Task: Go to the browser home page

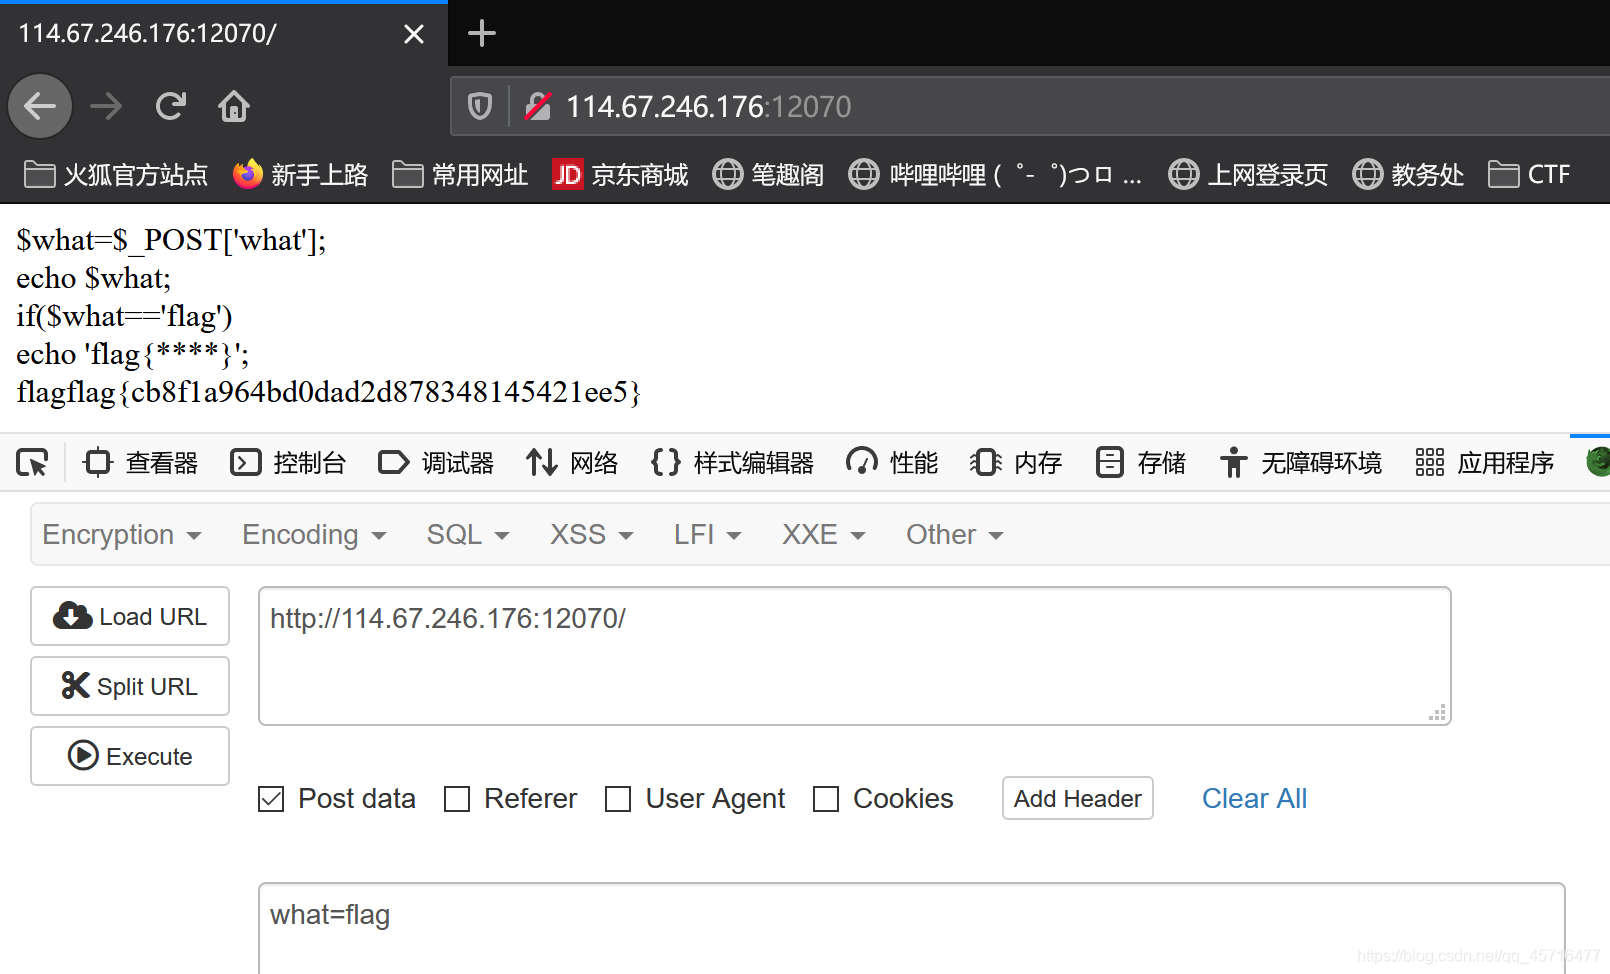Action: click(x=234, y=106)
